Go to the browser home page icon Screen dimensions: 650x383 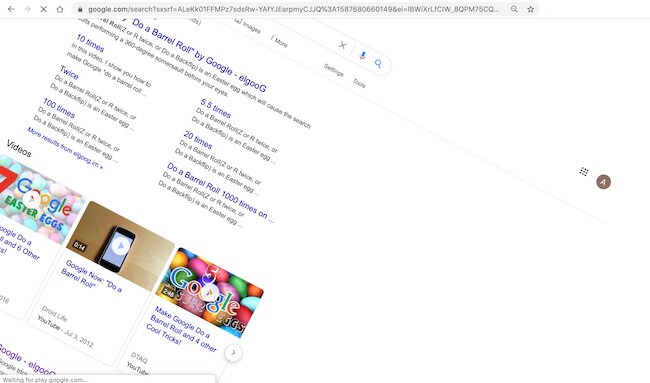(60, 9)
